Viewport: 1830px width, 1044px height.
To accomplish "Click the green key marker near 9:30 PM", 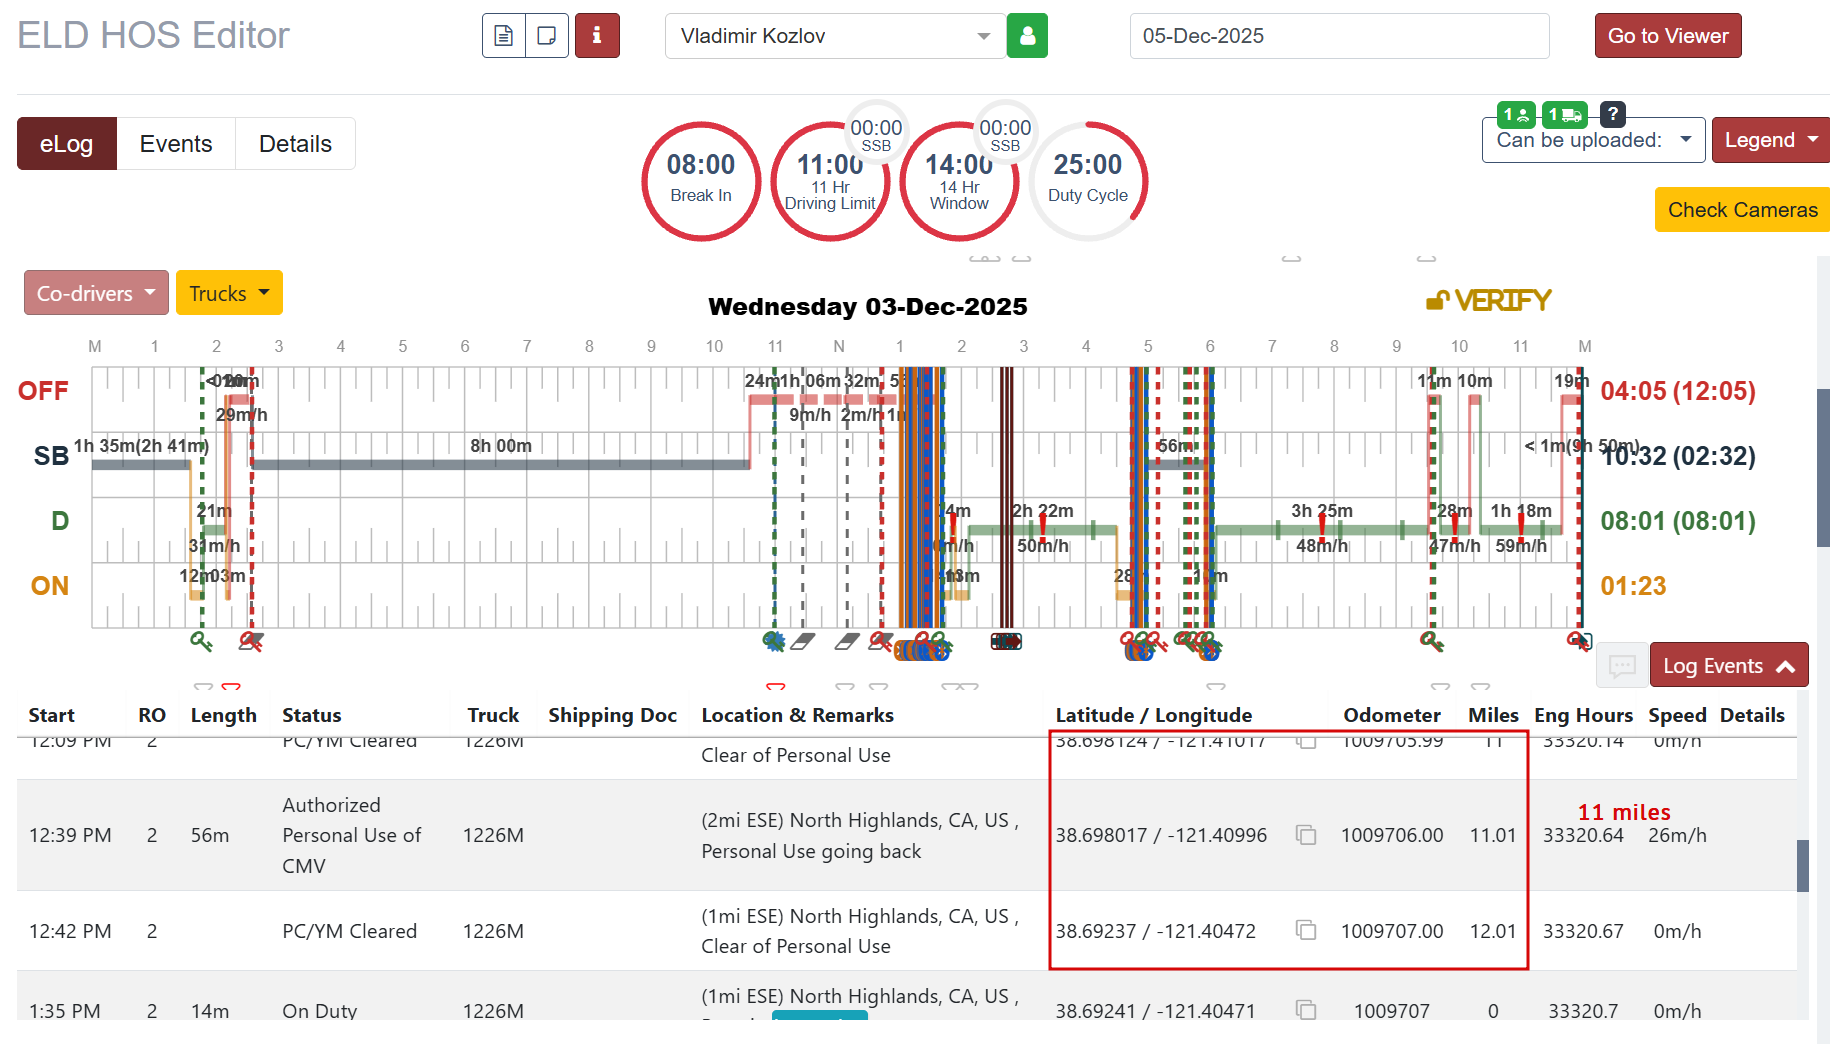I will click(x=1431, y=642).
